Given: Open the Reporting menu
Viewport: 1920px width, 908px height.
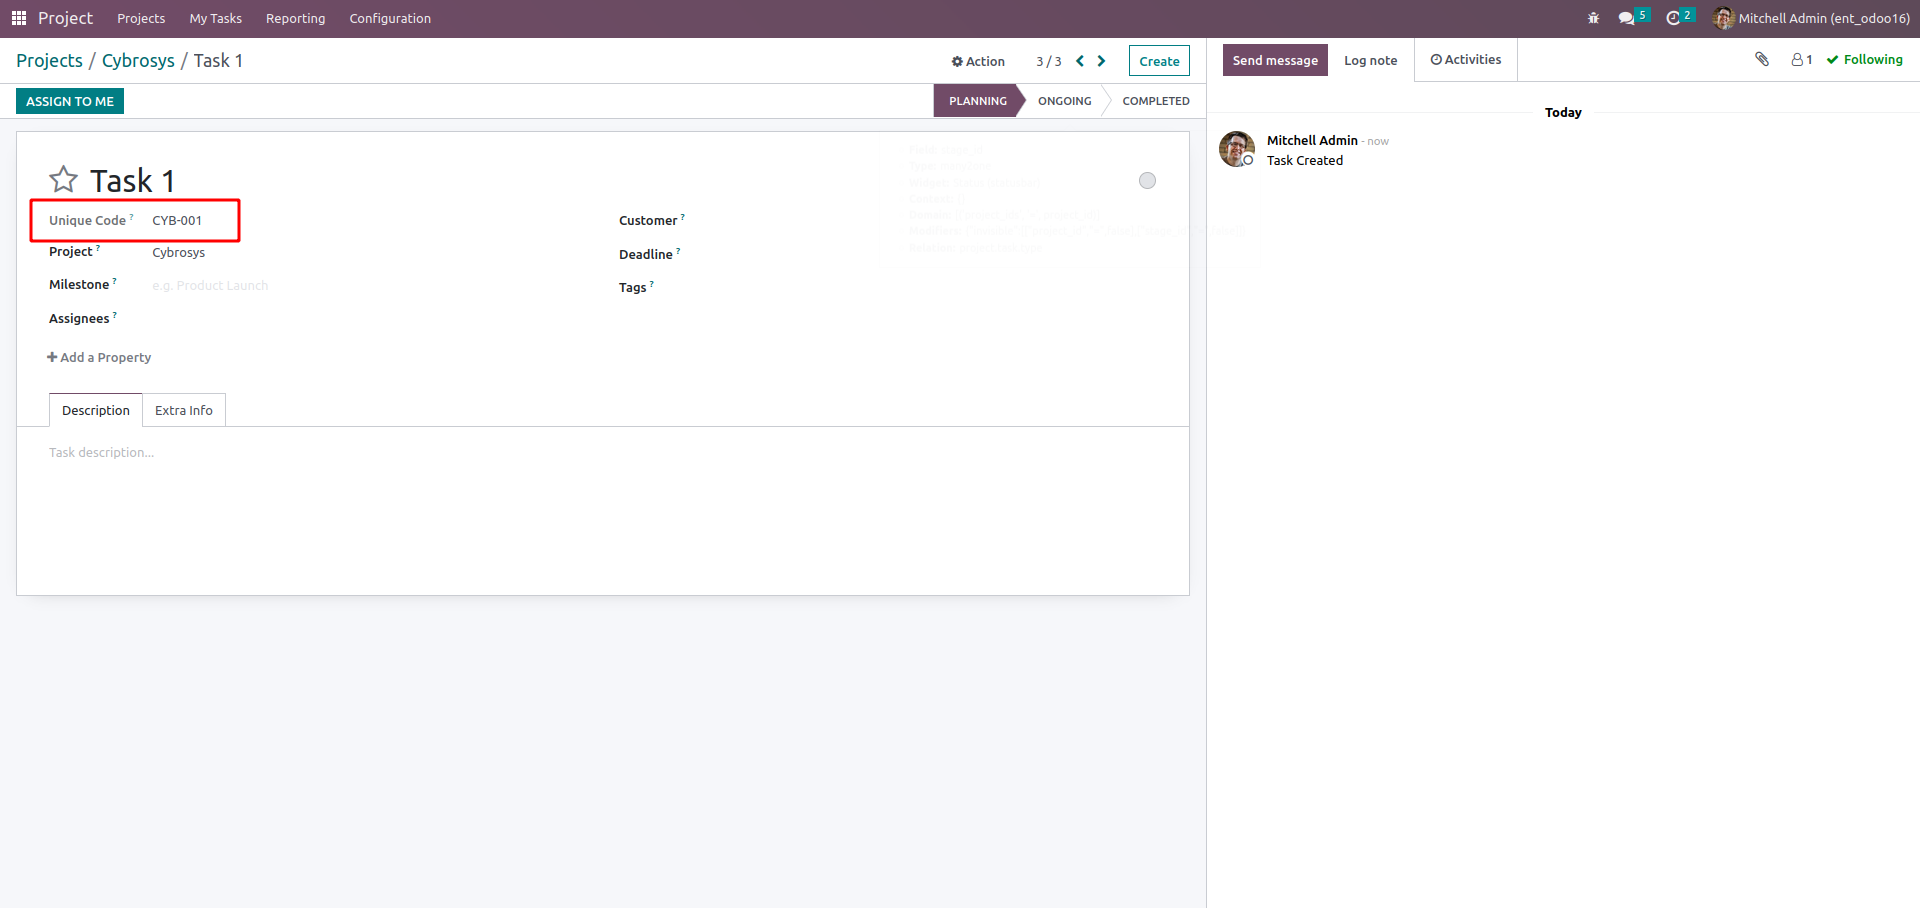Looking at the screenshot, I should pyautogui.click(x=295, y=18).
